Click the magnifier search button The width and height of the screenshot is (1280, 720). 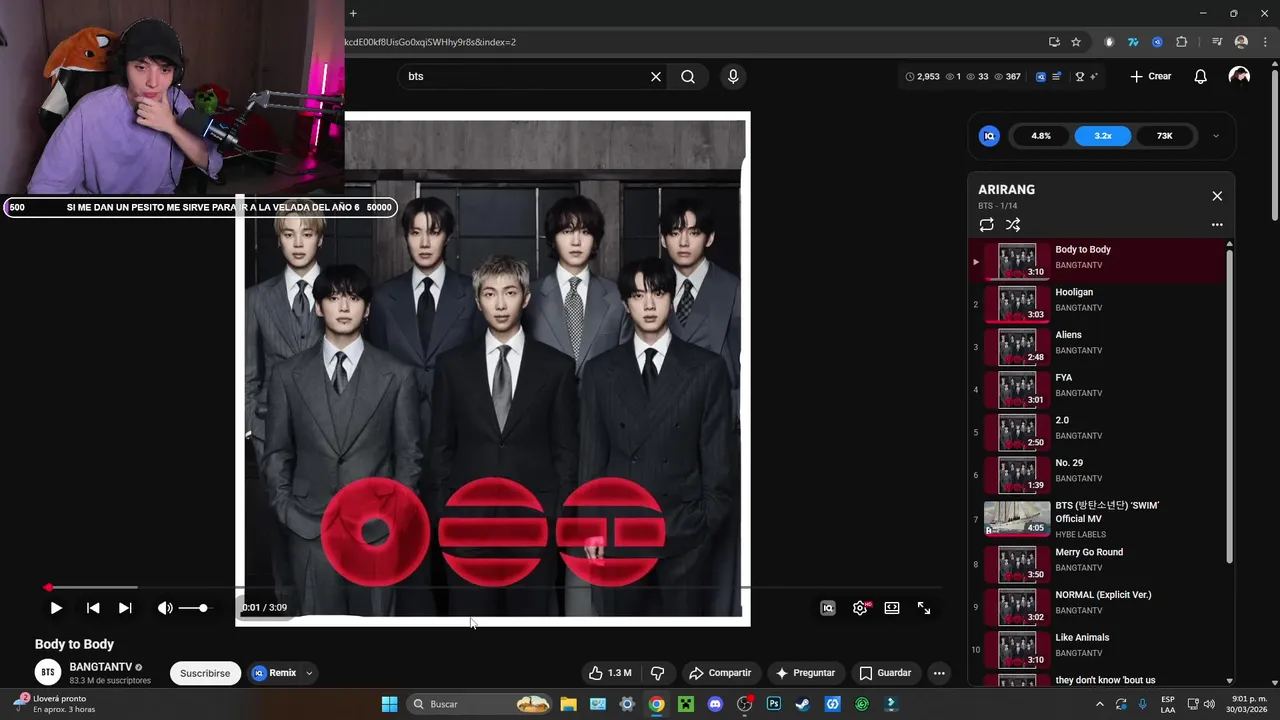[x=688, y=76]
